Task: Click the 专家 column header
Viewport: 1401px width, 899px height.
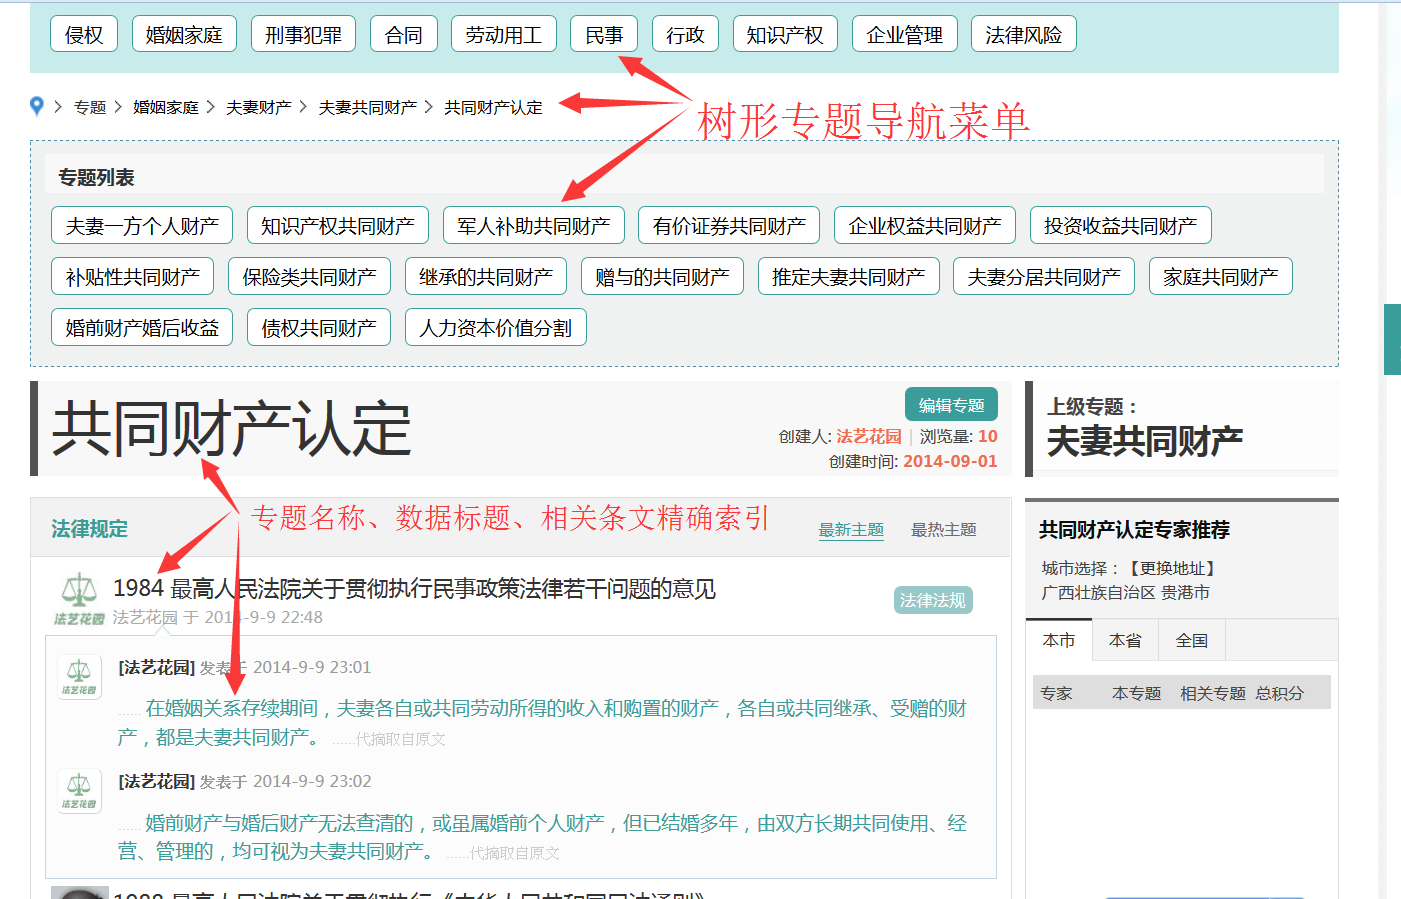Action: pyautogui.click(x=1056, y=693)
